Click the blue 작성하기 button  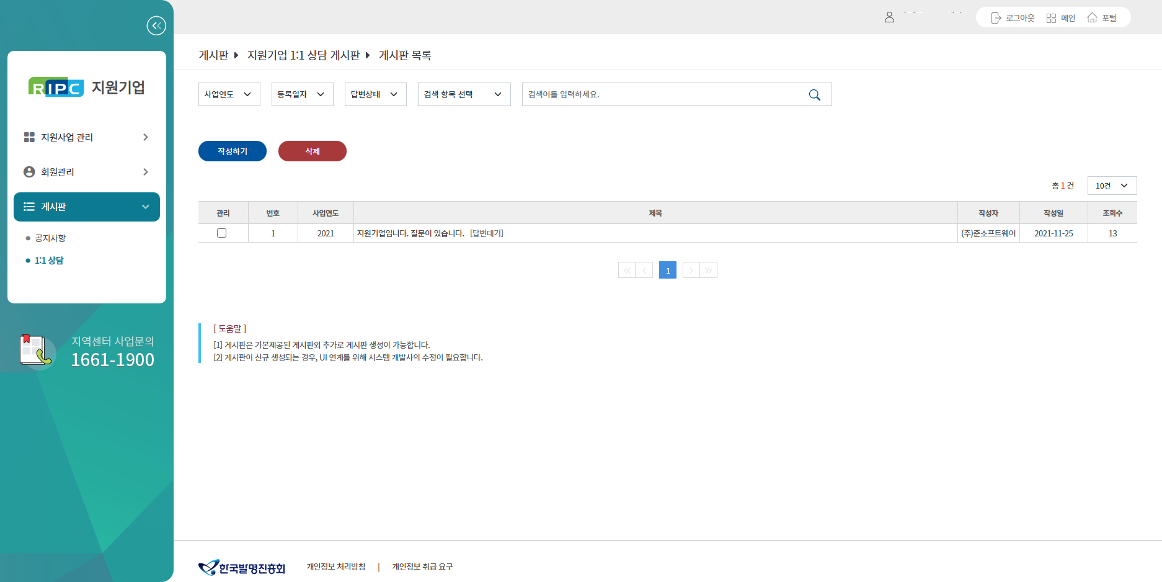(232, 151)
